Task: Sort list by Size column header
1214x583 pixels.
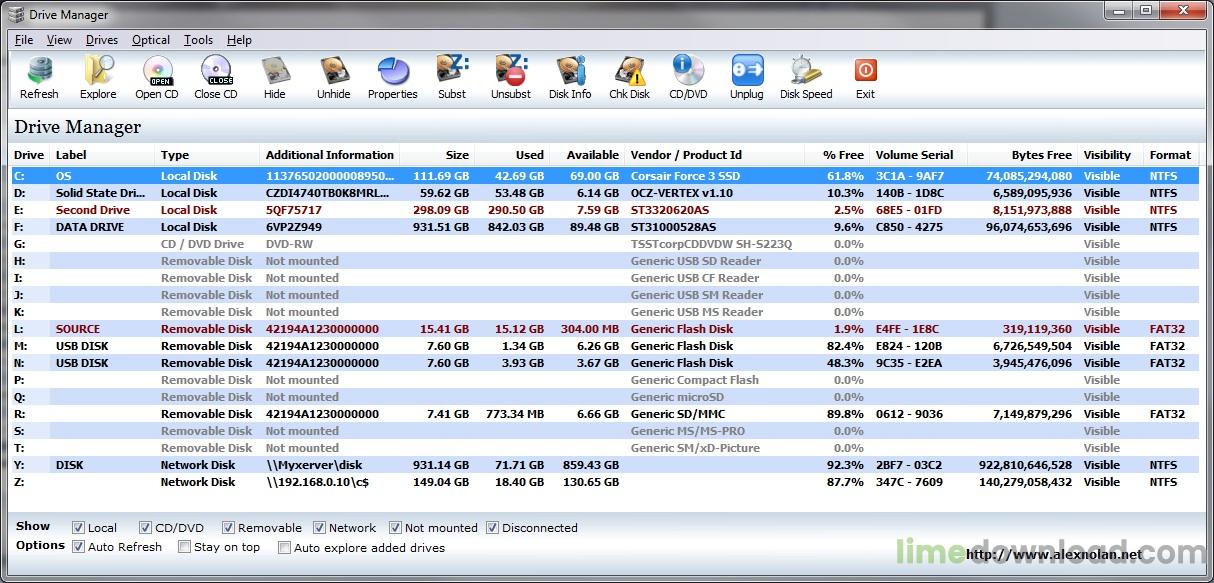Action: (x=457, y=155)
